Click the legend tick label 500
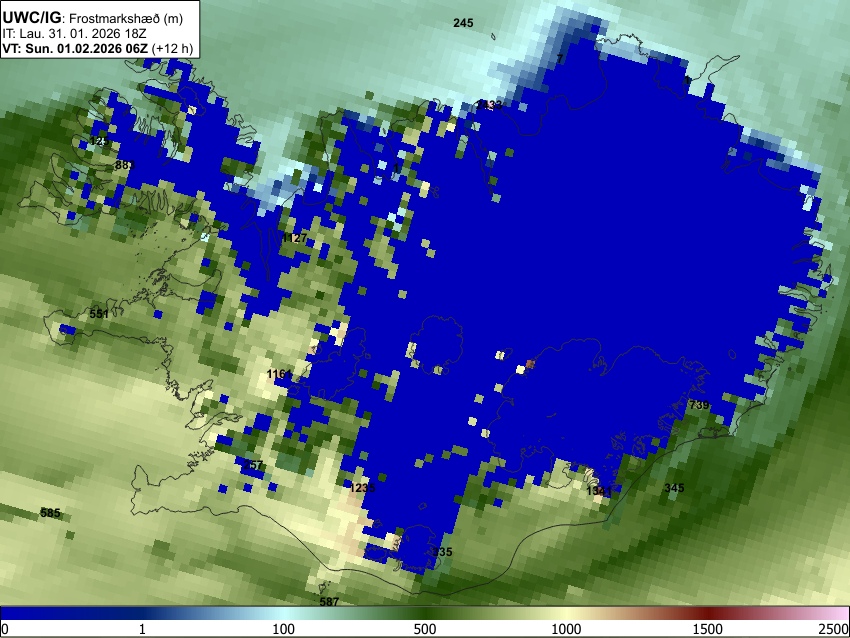This screenshot has width=850, height=638. click(424, 629)
